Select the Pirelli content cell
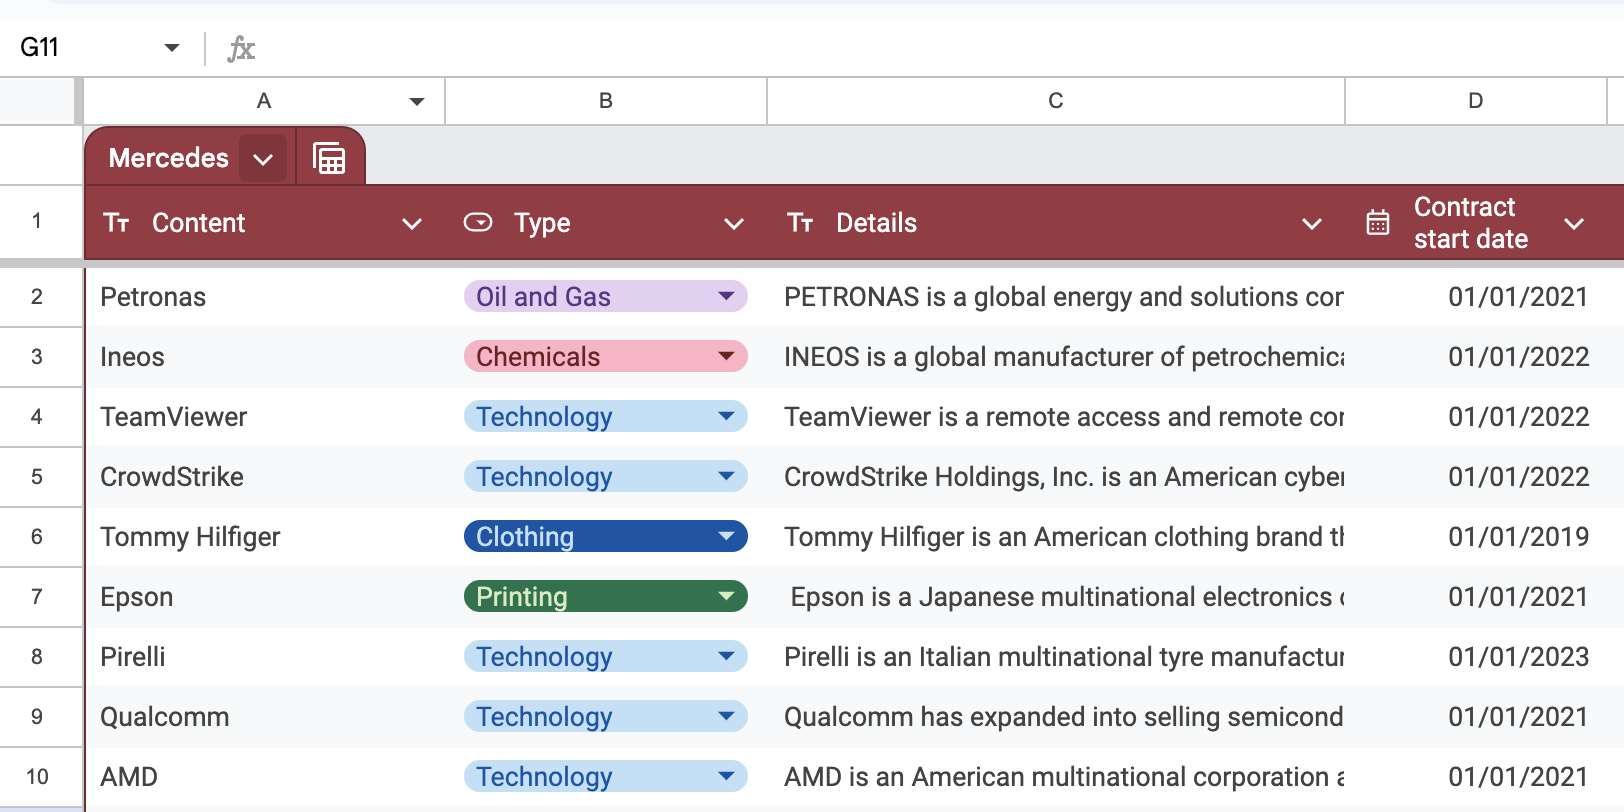Screen dimensions: 1624x812 (x=265, y=657)
